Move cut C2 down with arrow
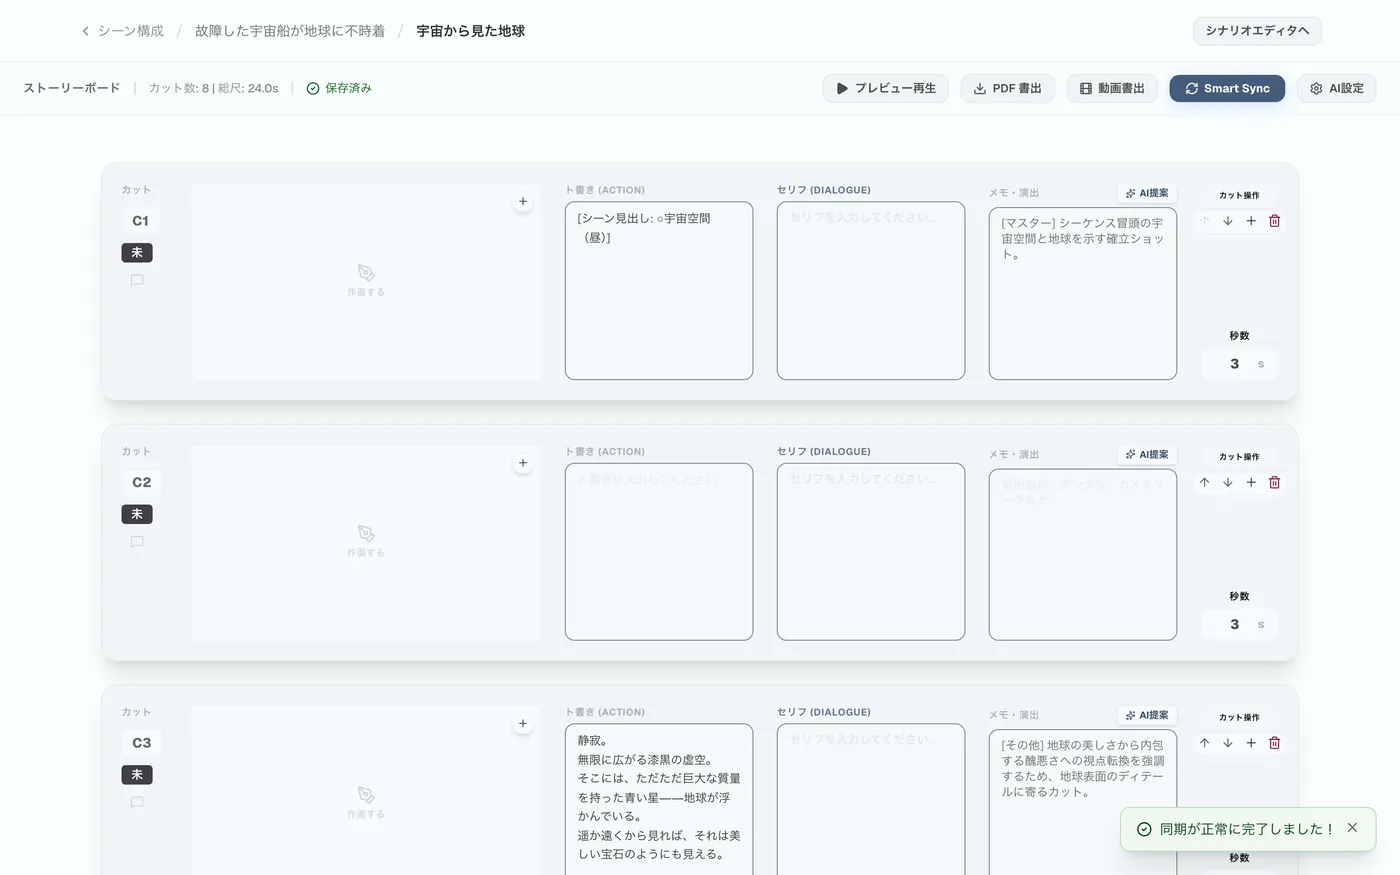Image resolution: width=1400 pixels, height=875 pixels. click(x=1228, y=482)
